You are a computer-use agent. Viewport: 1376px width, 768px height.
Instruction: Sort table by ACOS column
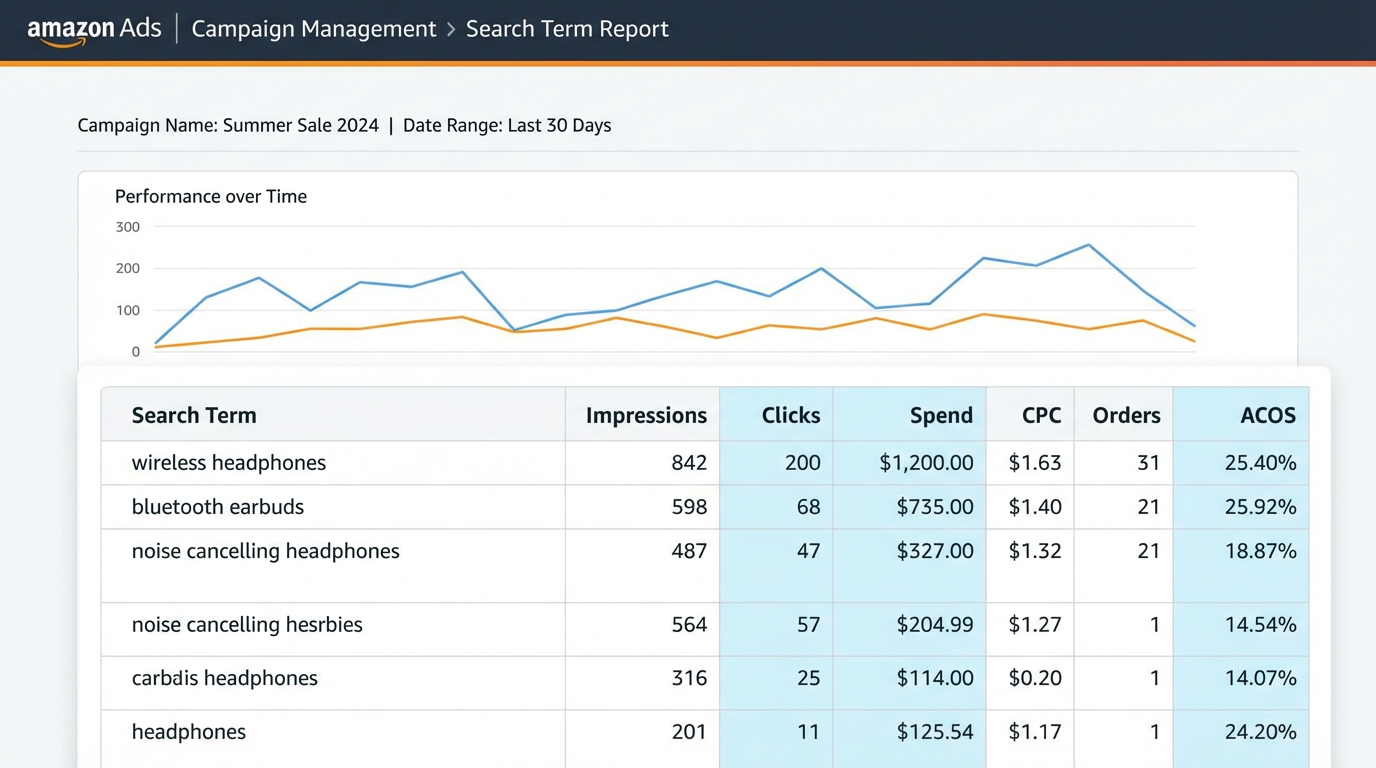point(1268,415)
